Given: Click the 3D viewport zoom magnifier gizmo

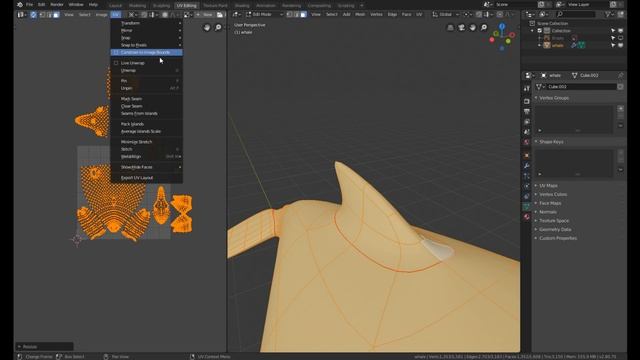Looking at the screenshot, I should pos(484,27).
